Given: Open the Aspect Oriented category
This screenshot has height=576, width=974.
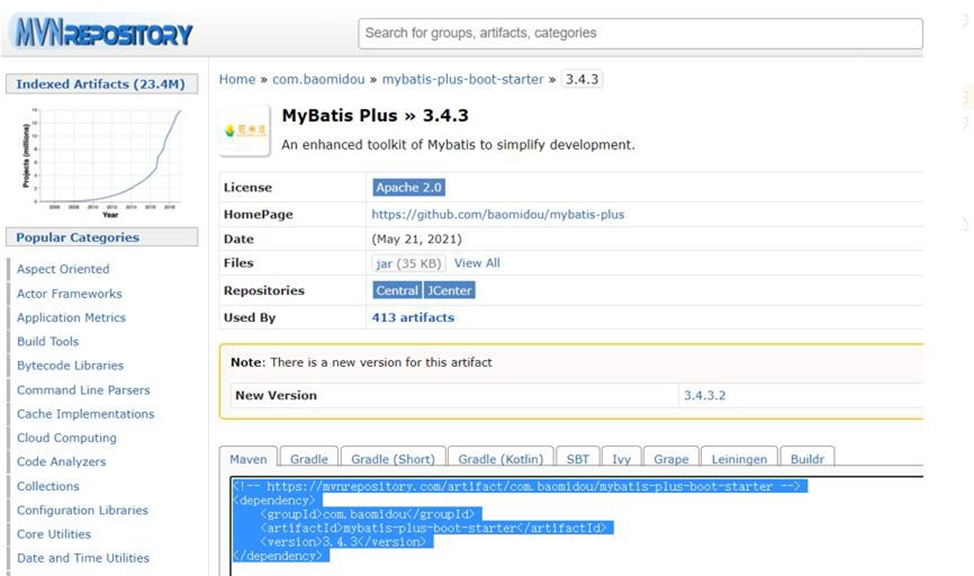Looking at the screenshot, I should click(63, 269).
